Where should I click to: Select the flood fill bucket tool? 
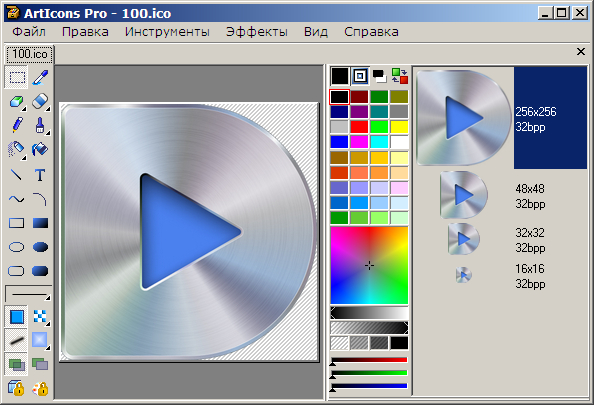click(x=40, y=150)
